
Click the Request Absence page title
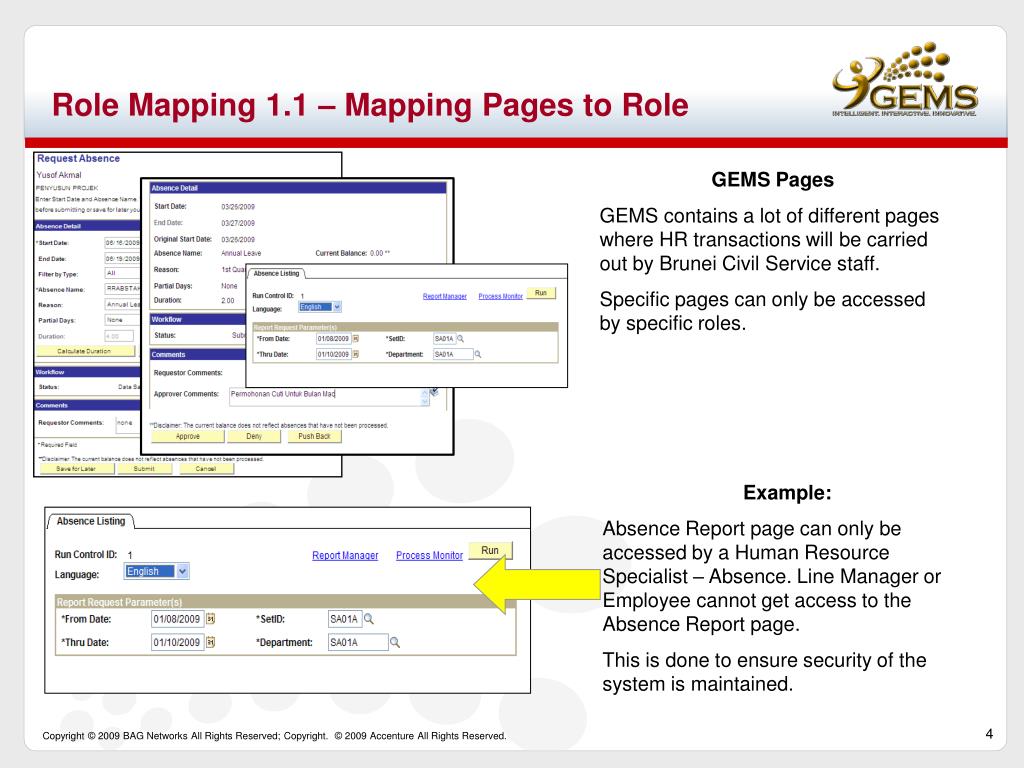point(78,159)
